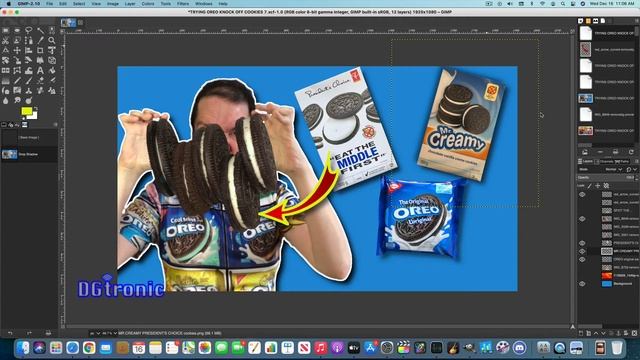Viewport: 640px width, 360px height.
Task: Select the Fuzzy Select wand tool
Action: [x=40, y=30]
